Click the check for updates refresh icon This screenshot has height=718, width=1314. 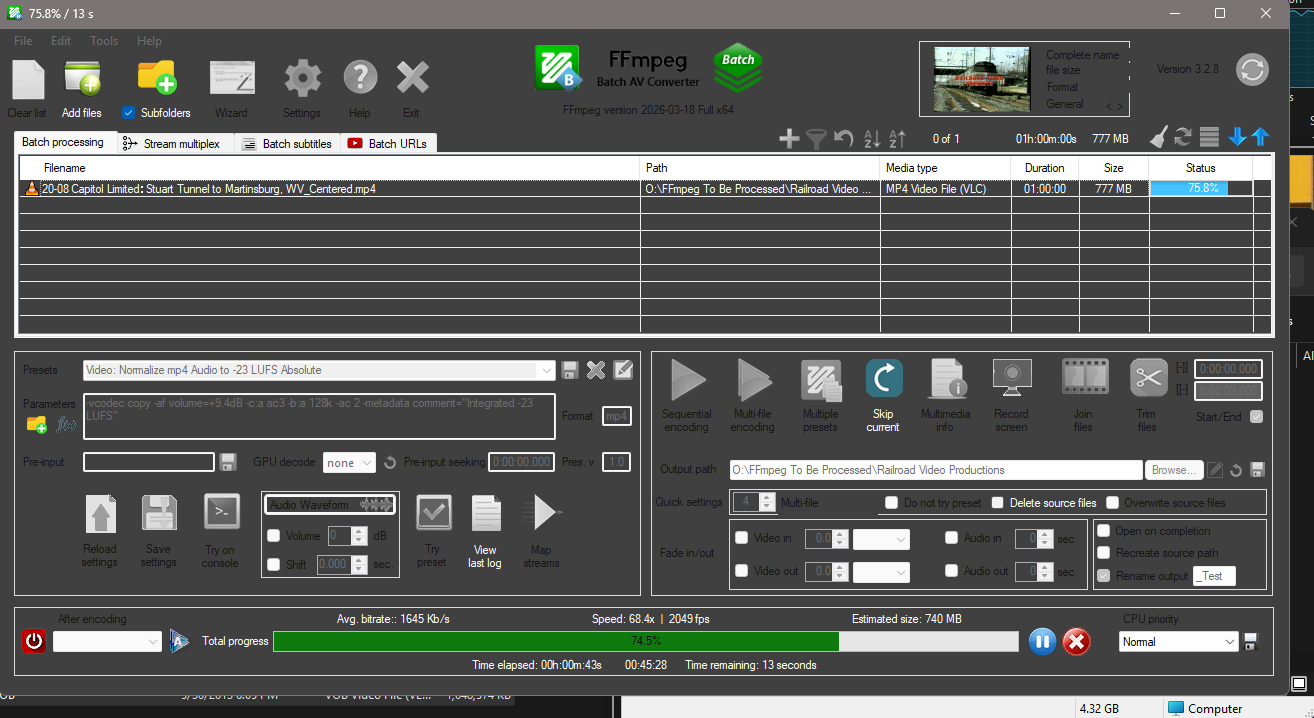[x=1252, y=70]
